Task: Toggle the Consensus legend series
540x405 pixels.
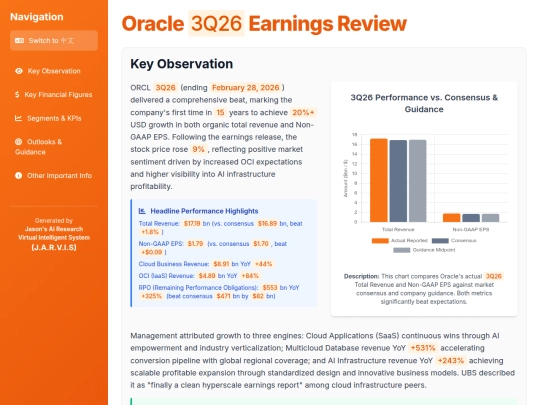Action: (454, 240)
